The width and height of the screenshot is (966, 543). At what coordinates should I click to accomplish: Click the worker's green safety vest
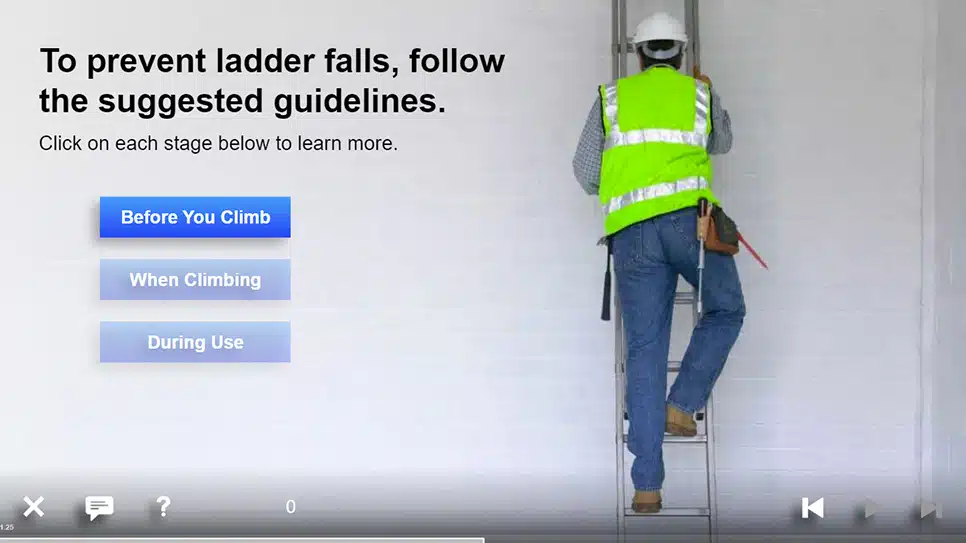(x=656, y=148)
